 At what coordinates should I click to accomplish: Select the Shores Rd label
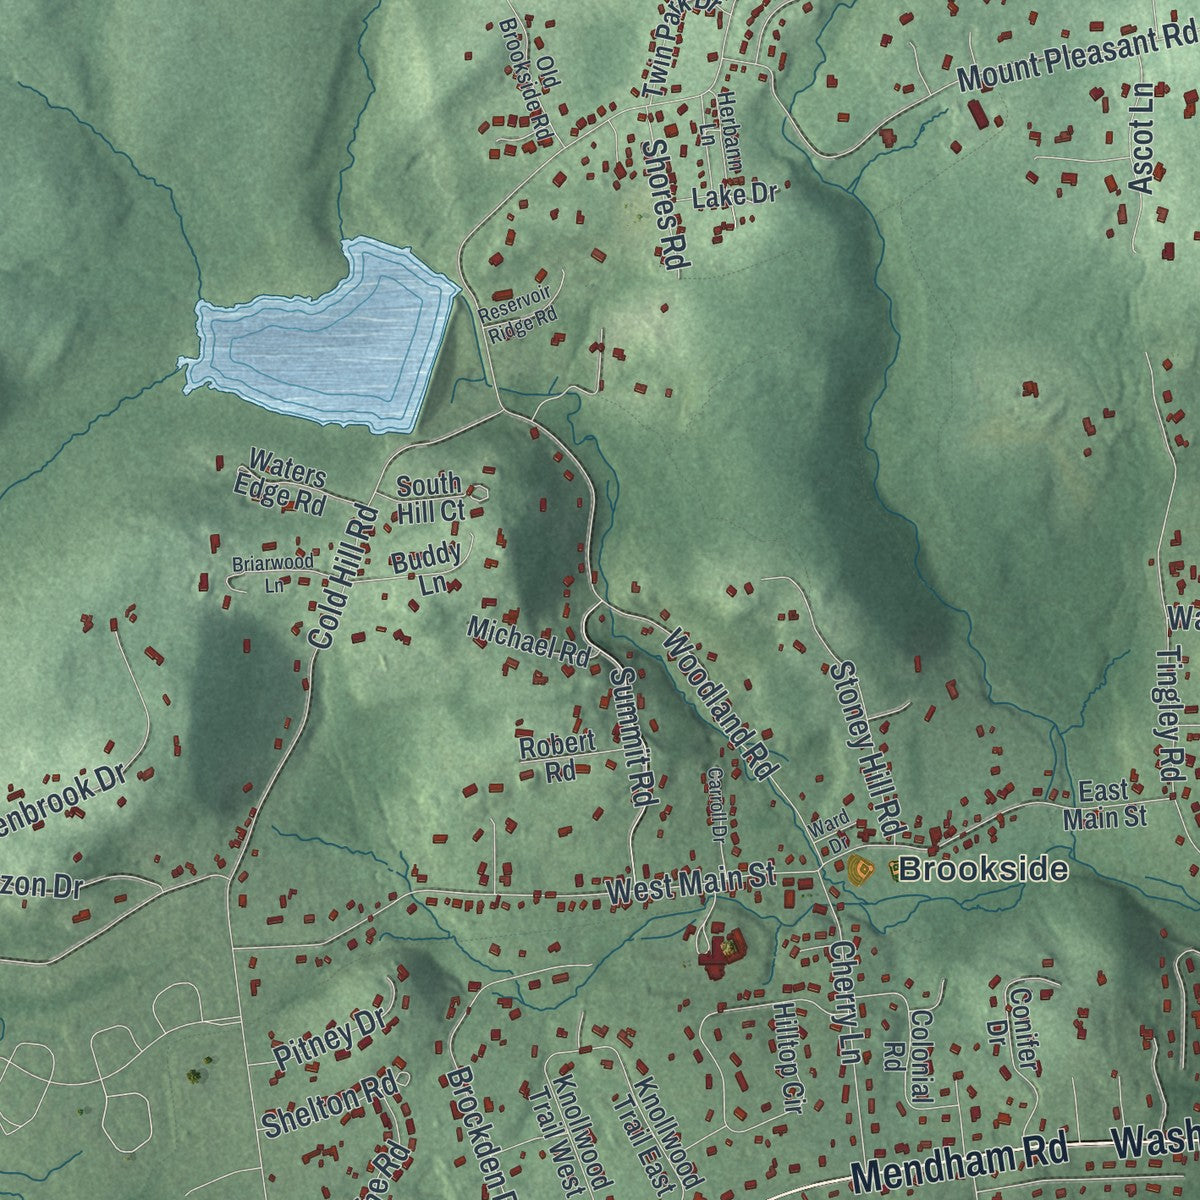(667, 206)
